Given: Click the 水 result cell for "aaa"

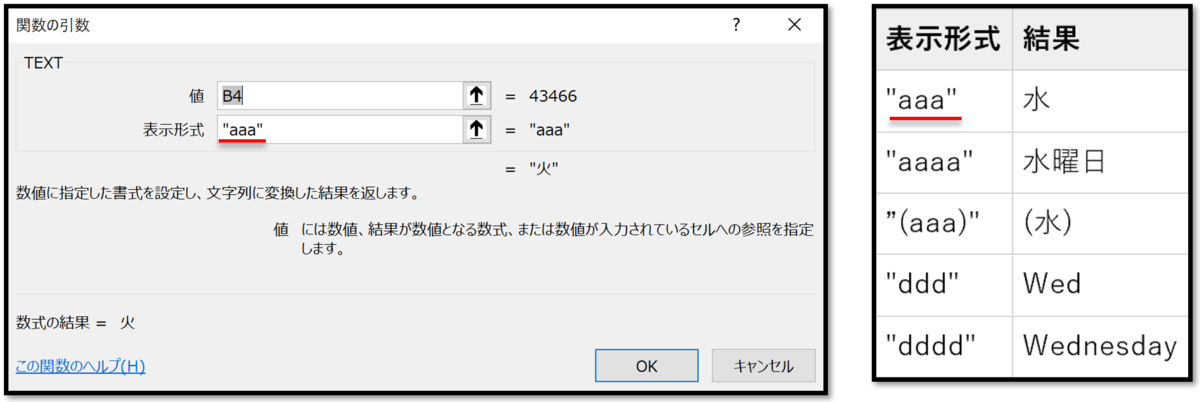Looking at the screenshot, I should (x=1098, y=101).
